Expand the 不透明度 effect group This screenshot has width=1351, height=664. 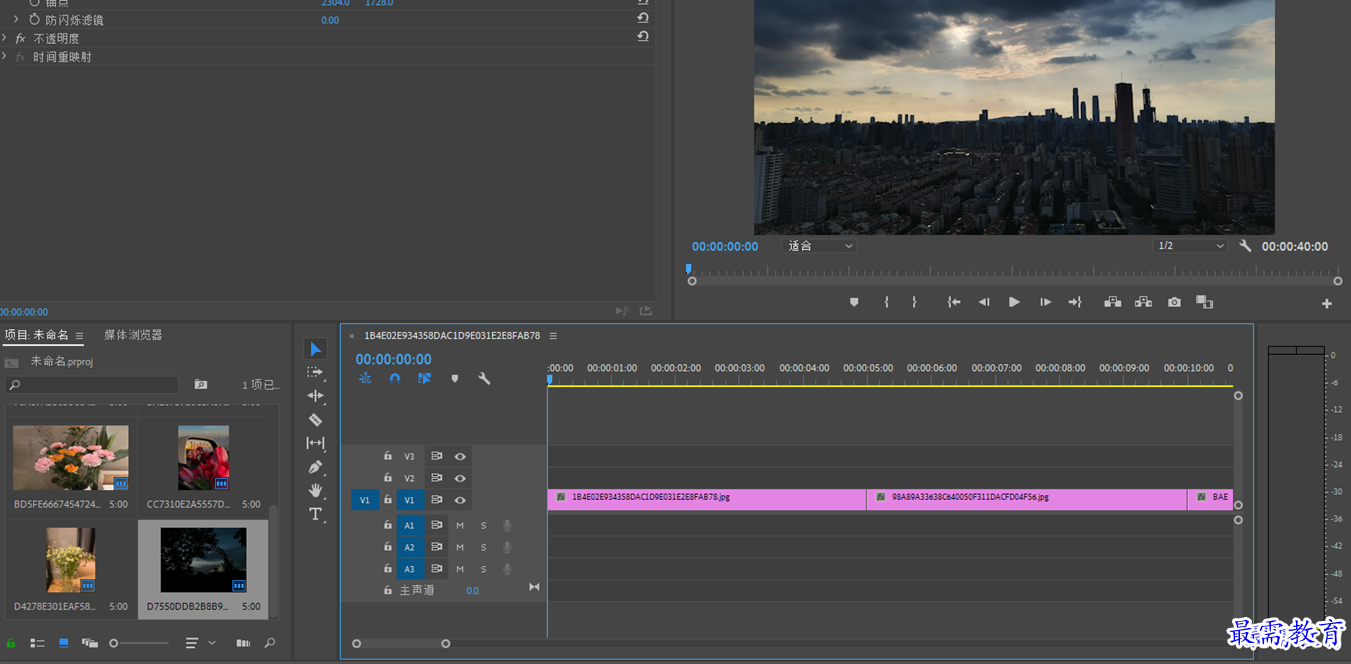tap(5, 38)
